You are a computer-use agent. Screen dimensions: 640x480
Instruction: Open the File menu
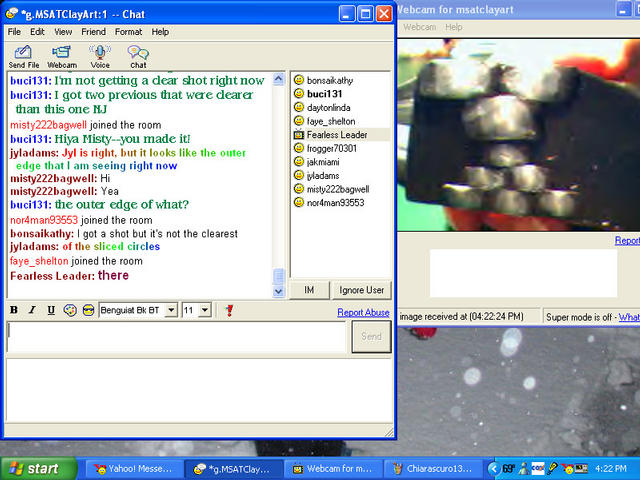(x=14, y=32)
